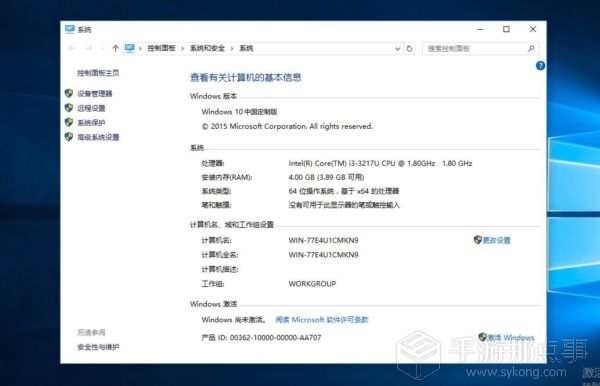Click the System window title icon
Viewport: 600px width, 386px height.
70,29
